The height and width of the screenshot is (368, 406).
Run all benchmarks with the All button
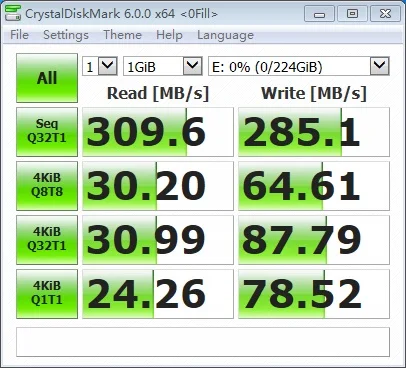[47, 78]
